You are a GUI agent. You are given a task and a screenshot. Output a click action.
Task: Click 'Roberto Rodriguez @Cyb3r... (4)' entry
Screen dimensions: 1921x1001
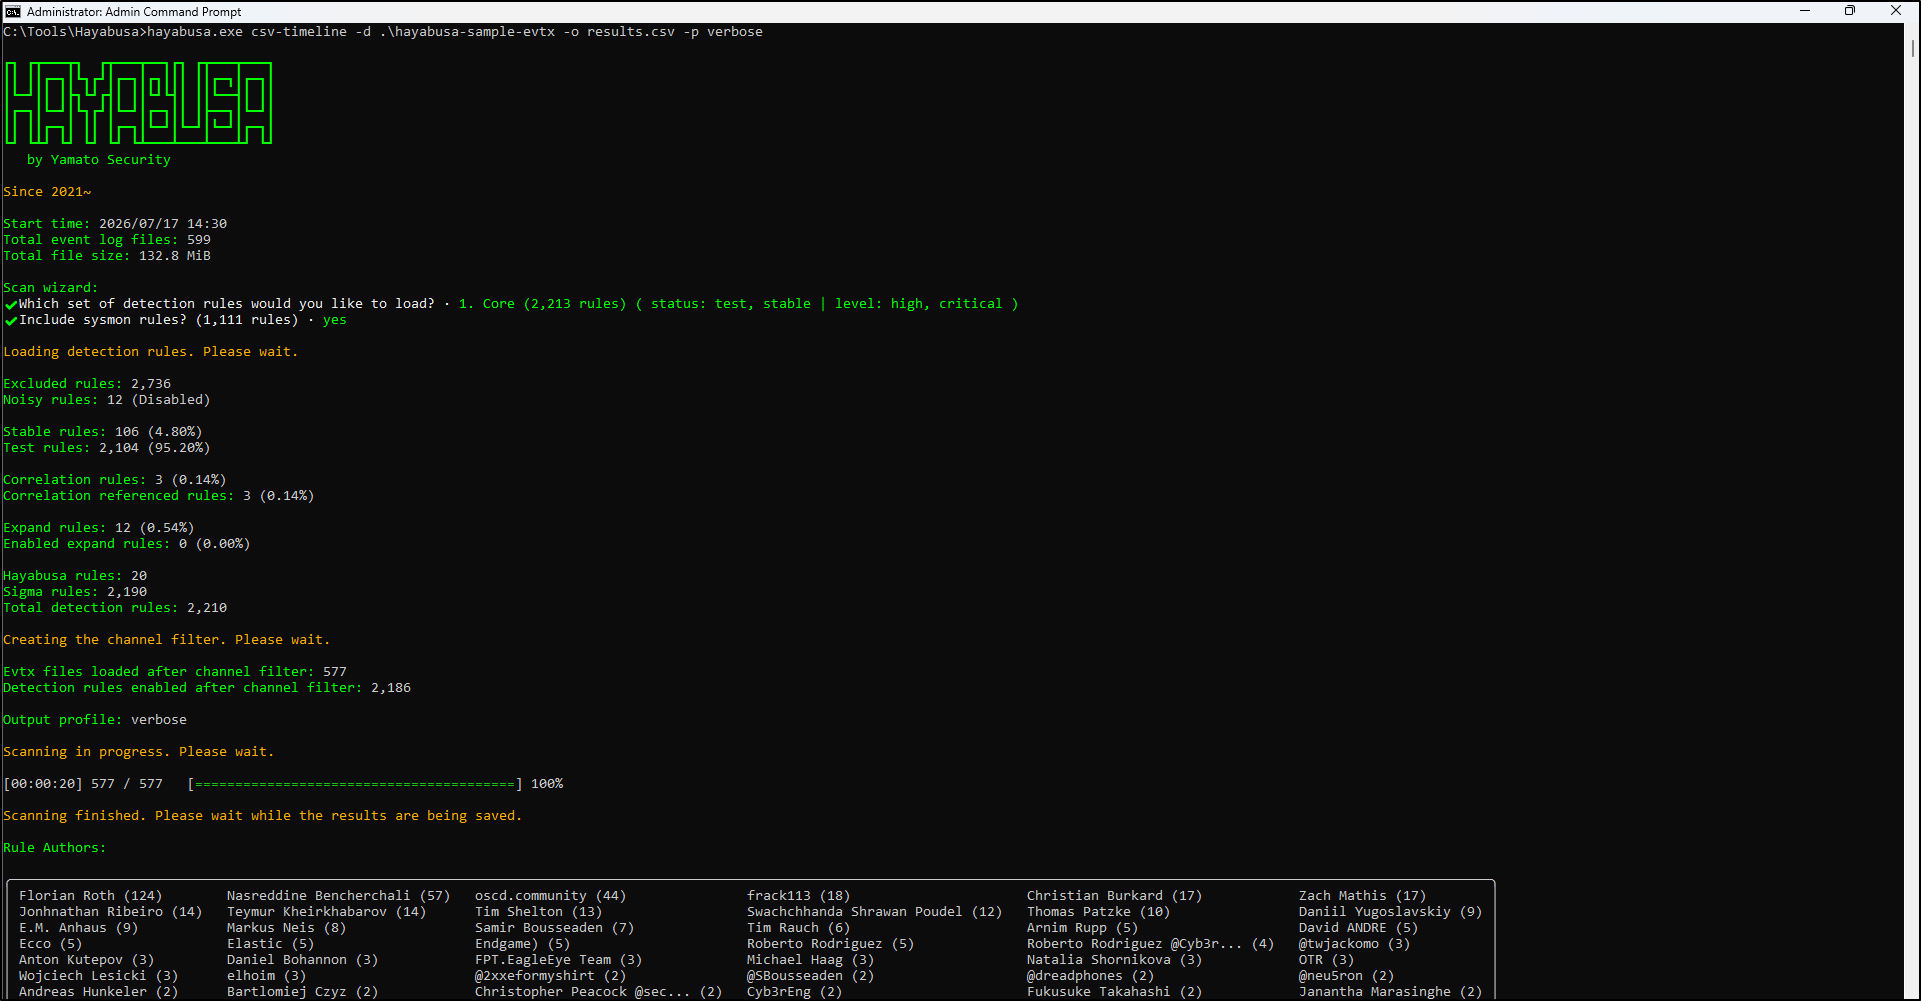1151,944
